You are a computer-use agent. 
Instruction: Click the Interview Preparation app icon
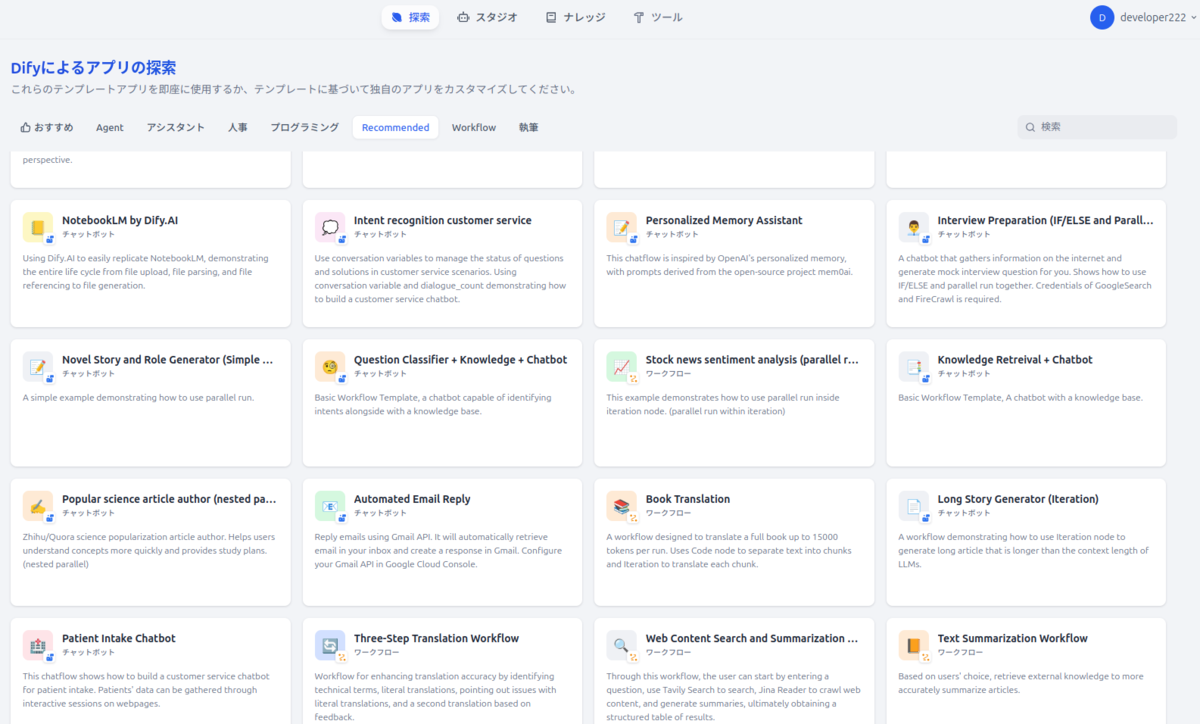point(914,227)
